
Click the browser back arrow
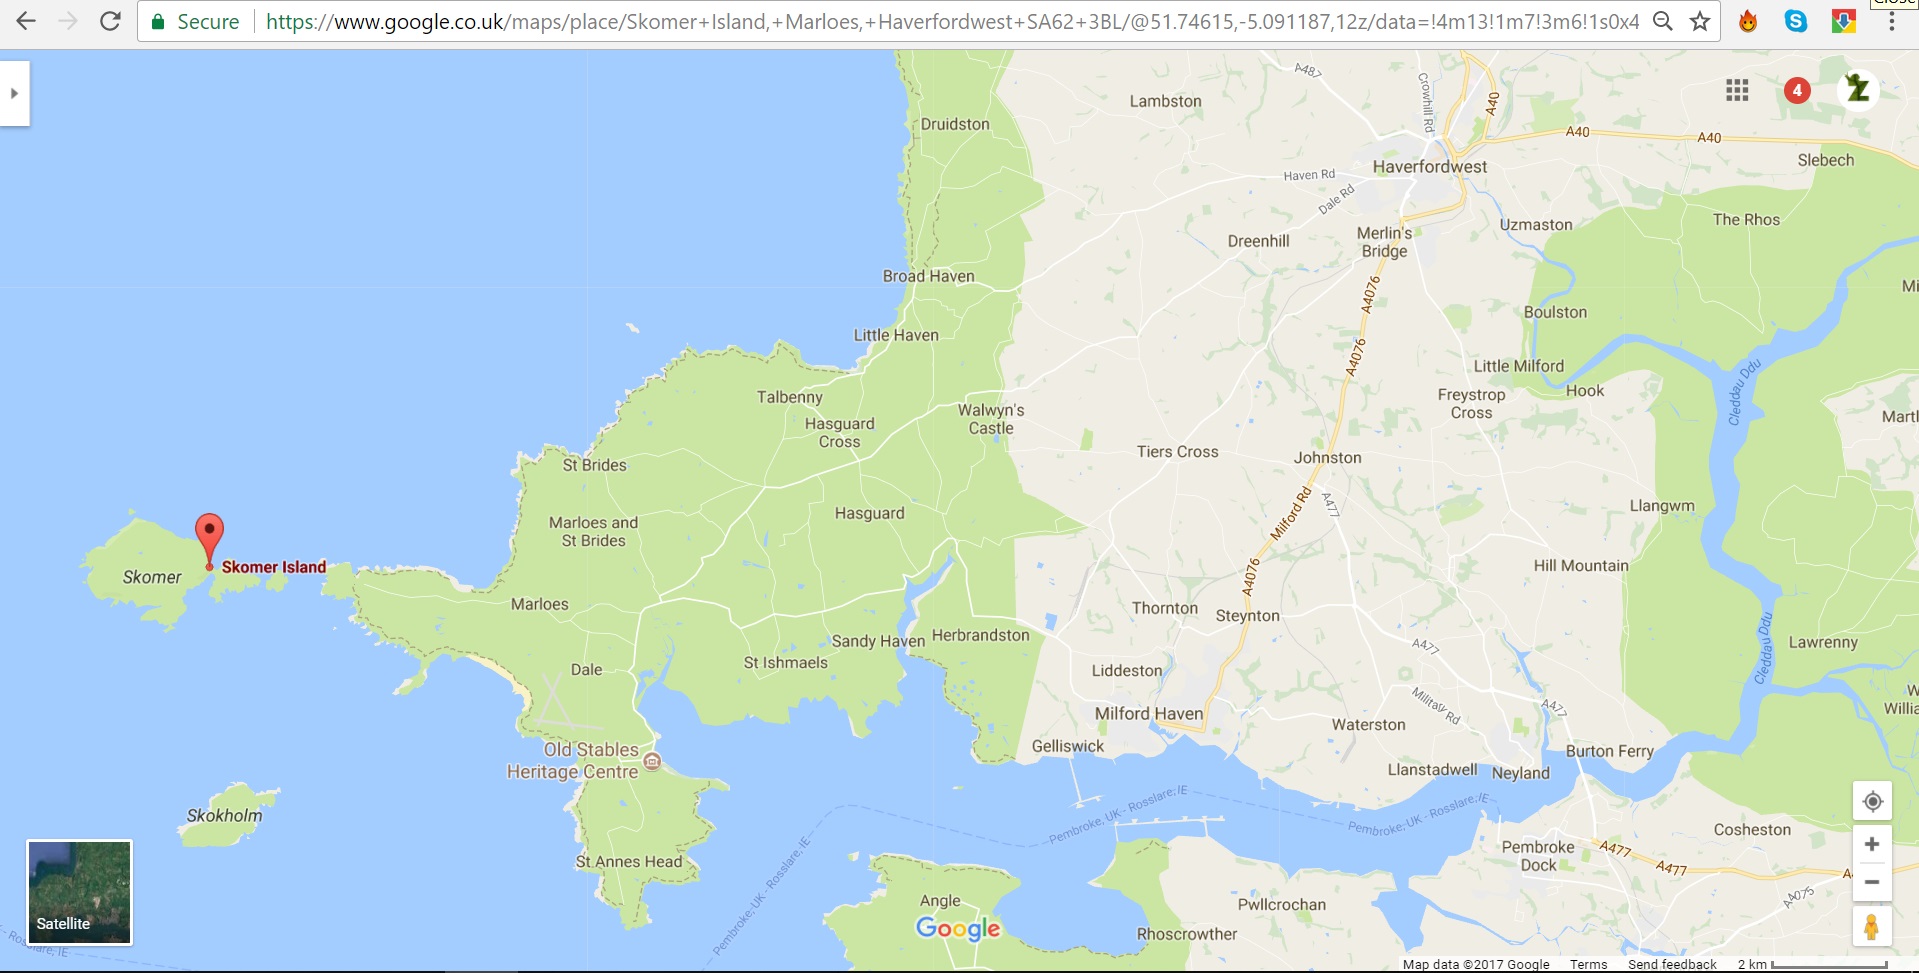26,21
